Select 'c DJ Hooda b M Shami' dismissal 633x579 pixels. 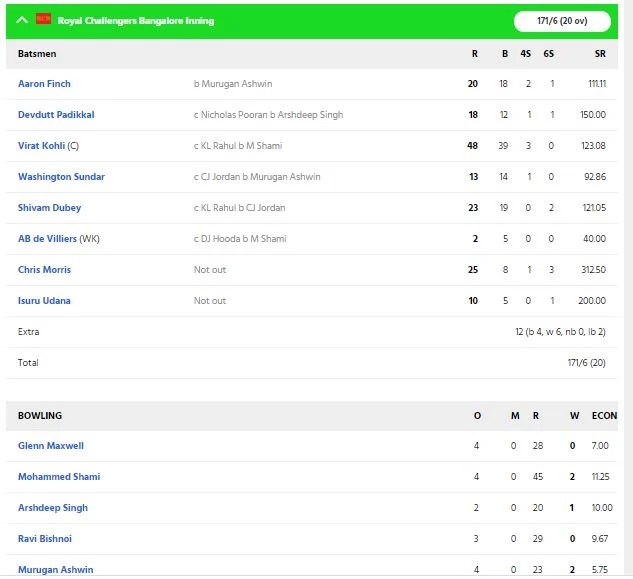[x=240, y=239]
